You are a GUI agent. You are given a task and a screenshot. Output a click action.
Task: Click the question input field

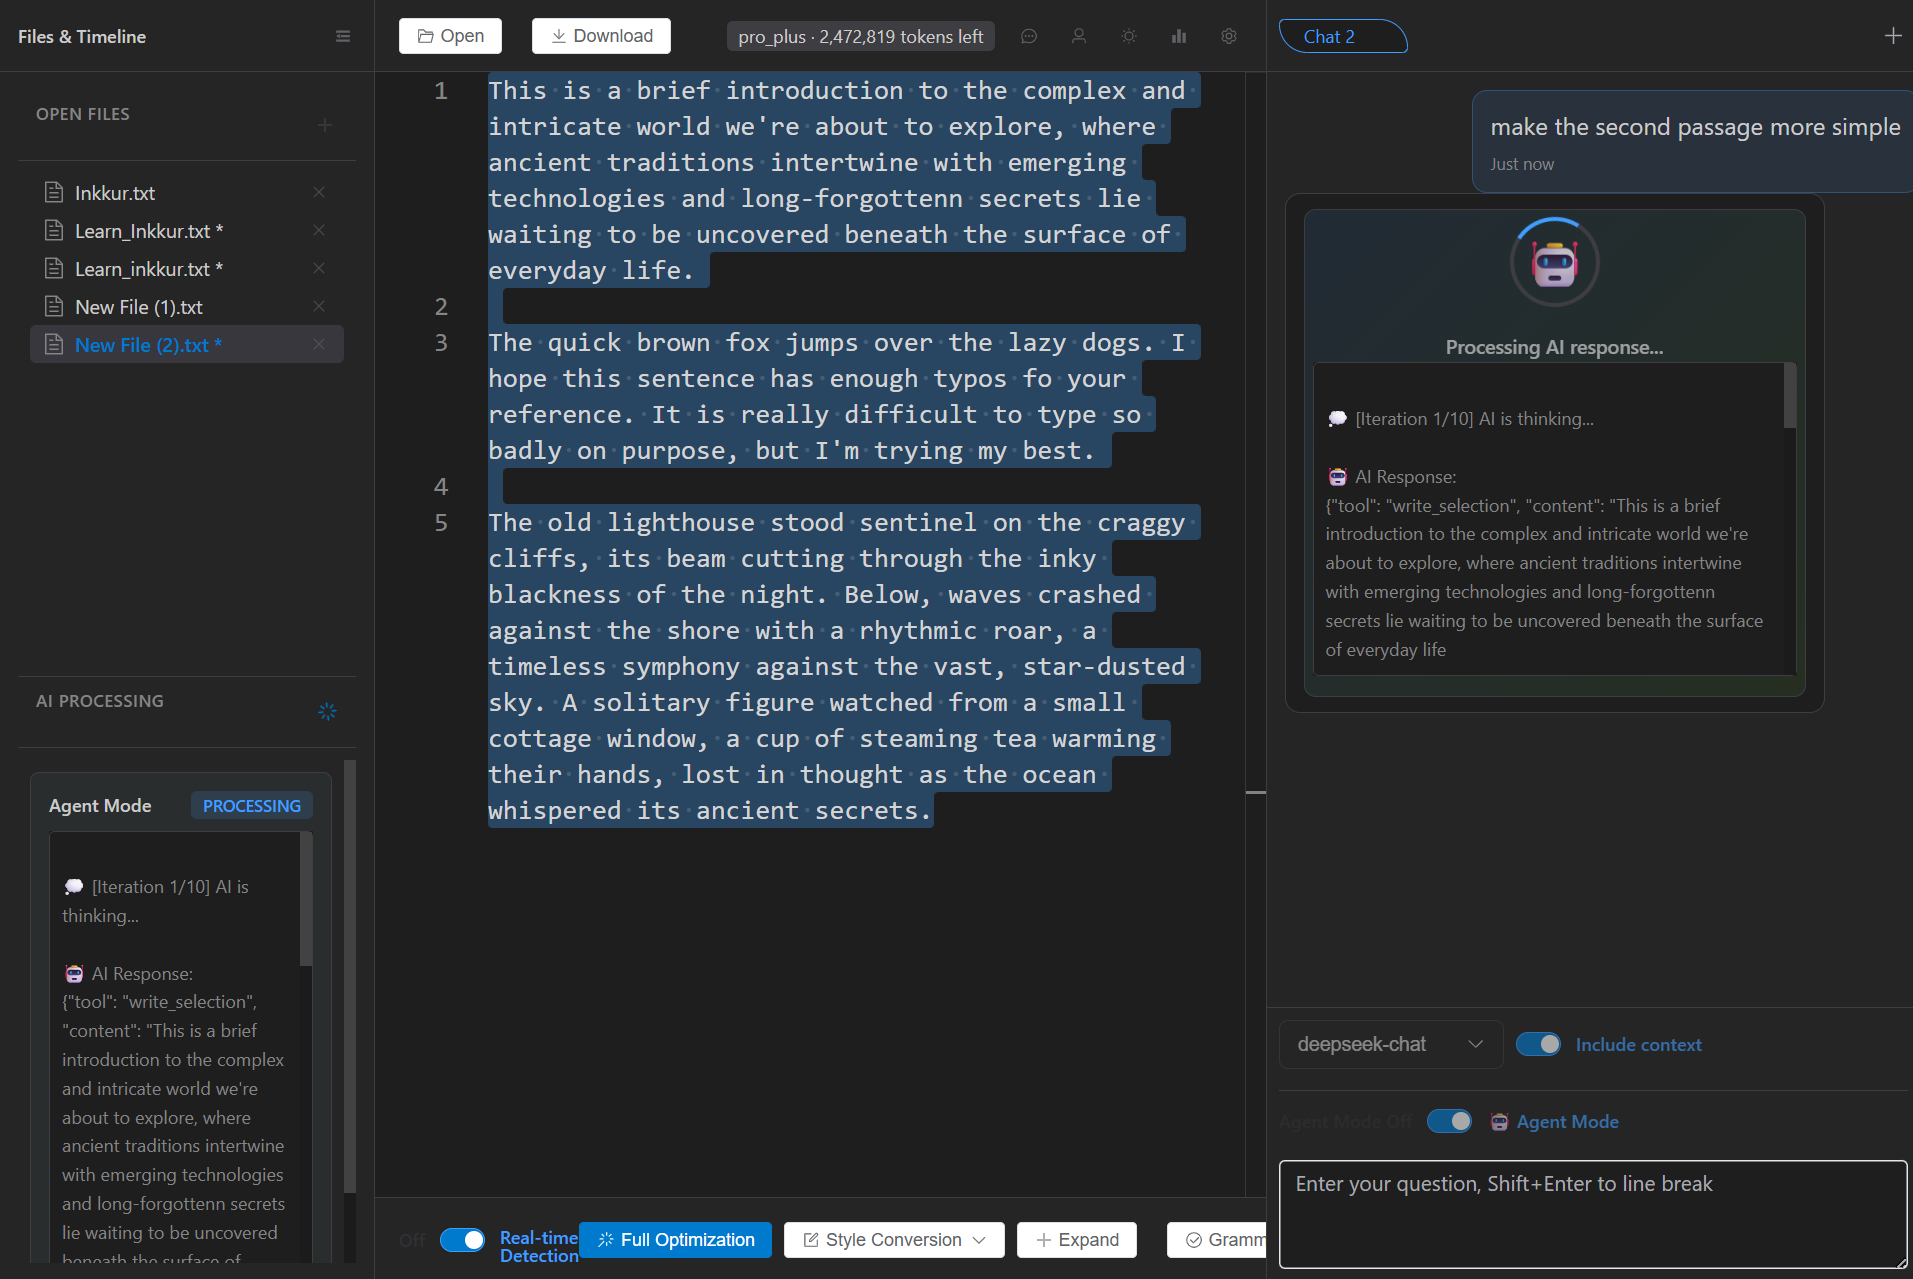click(x=1593, y=1214)
